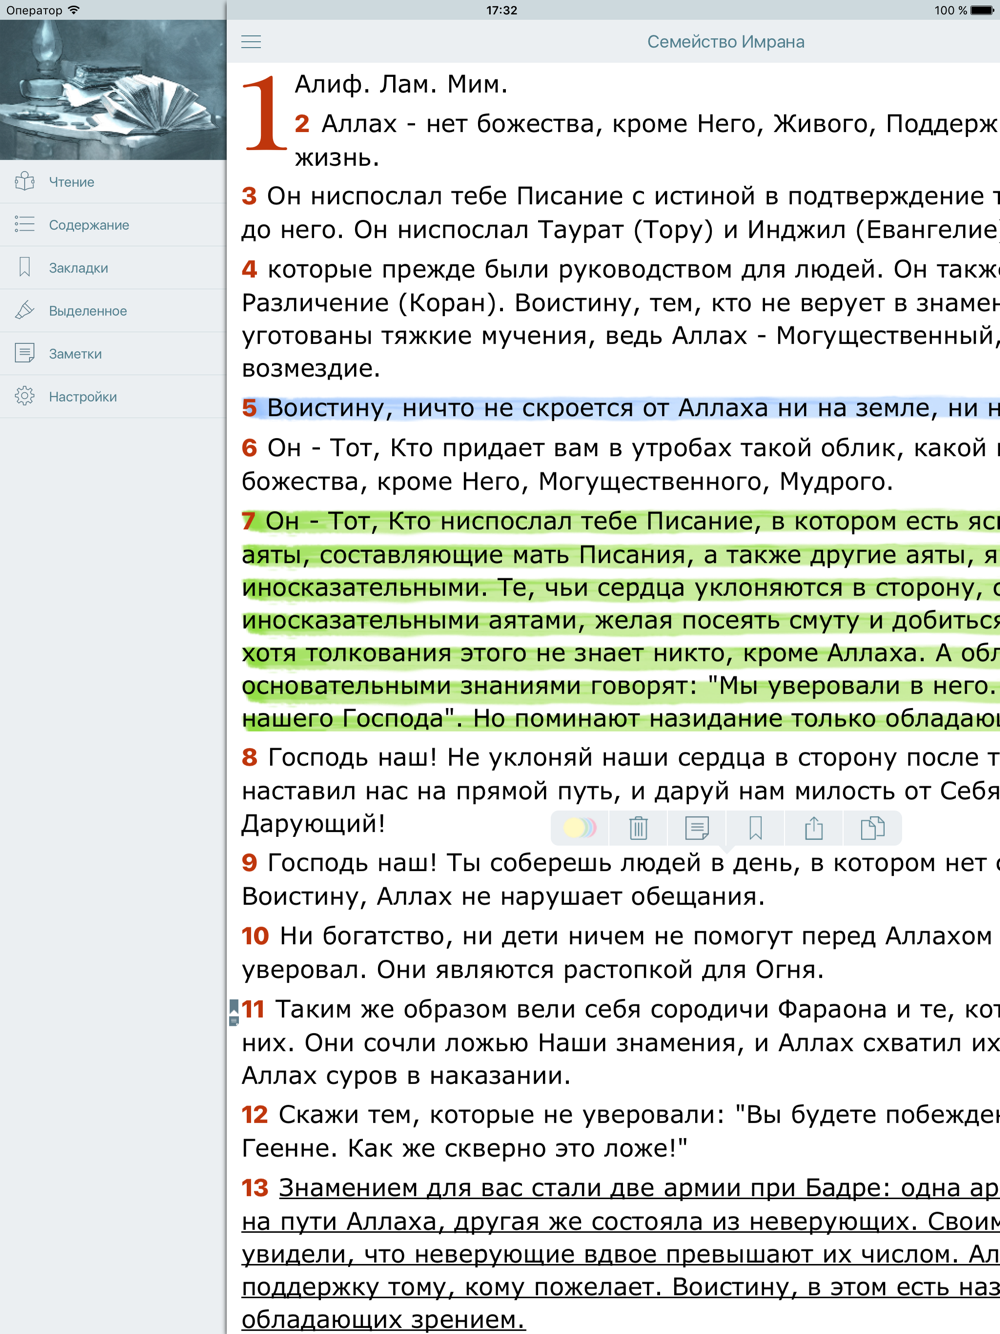
Task: Select underlined verse 13 starting Знамением
Action: click(x=620, y=1254)
